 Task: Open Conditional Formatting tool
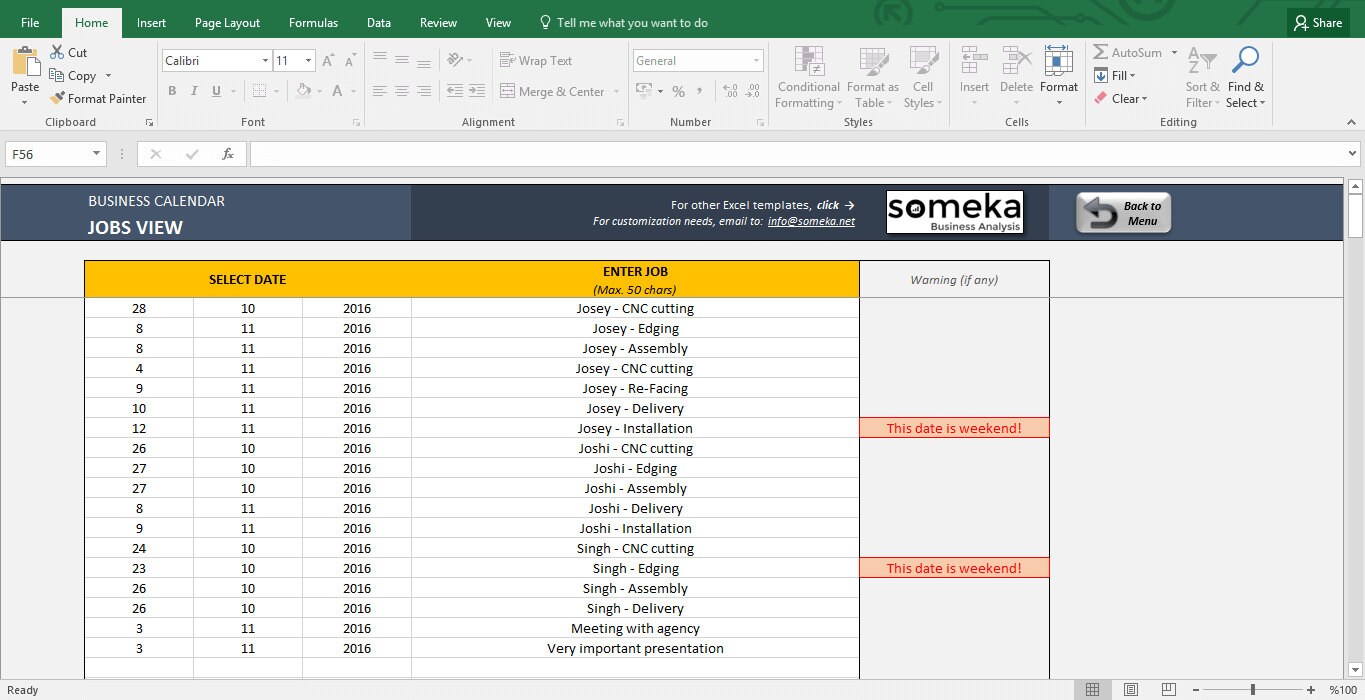click(807, 77)
